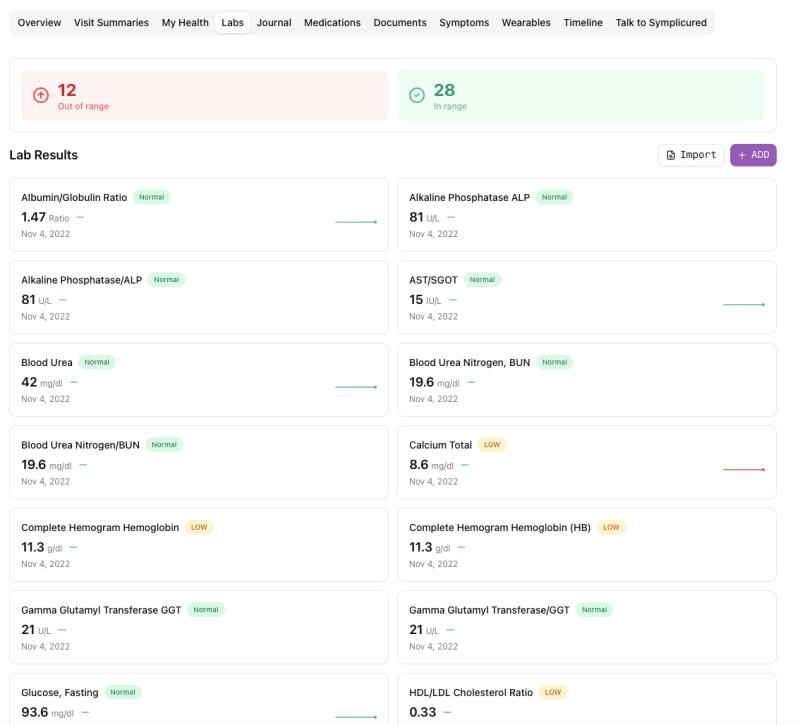Click the Import button
Screen dimensions: 800x725
[x=691, y=155]
